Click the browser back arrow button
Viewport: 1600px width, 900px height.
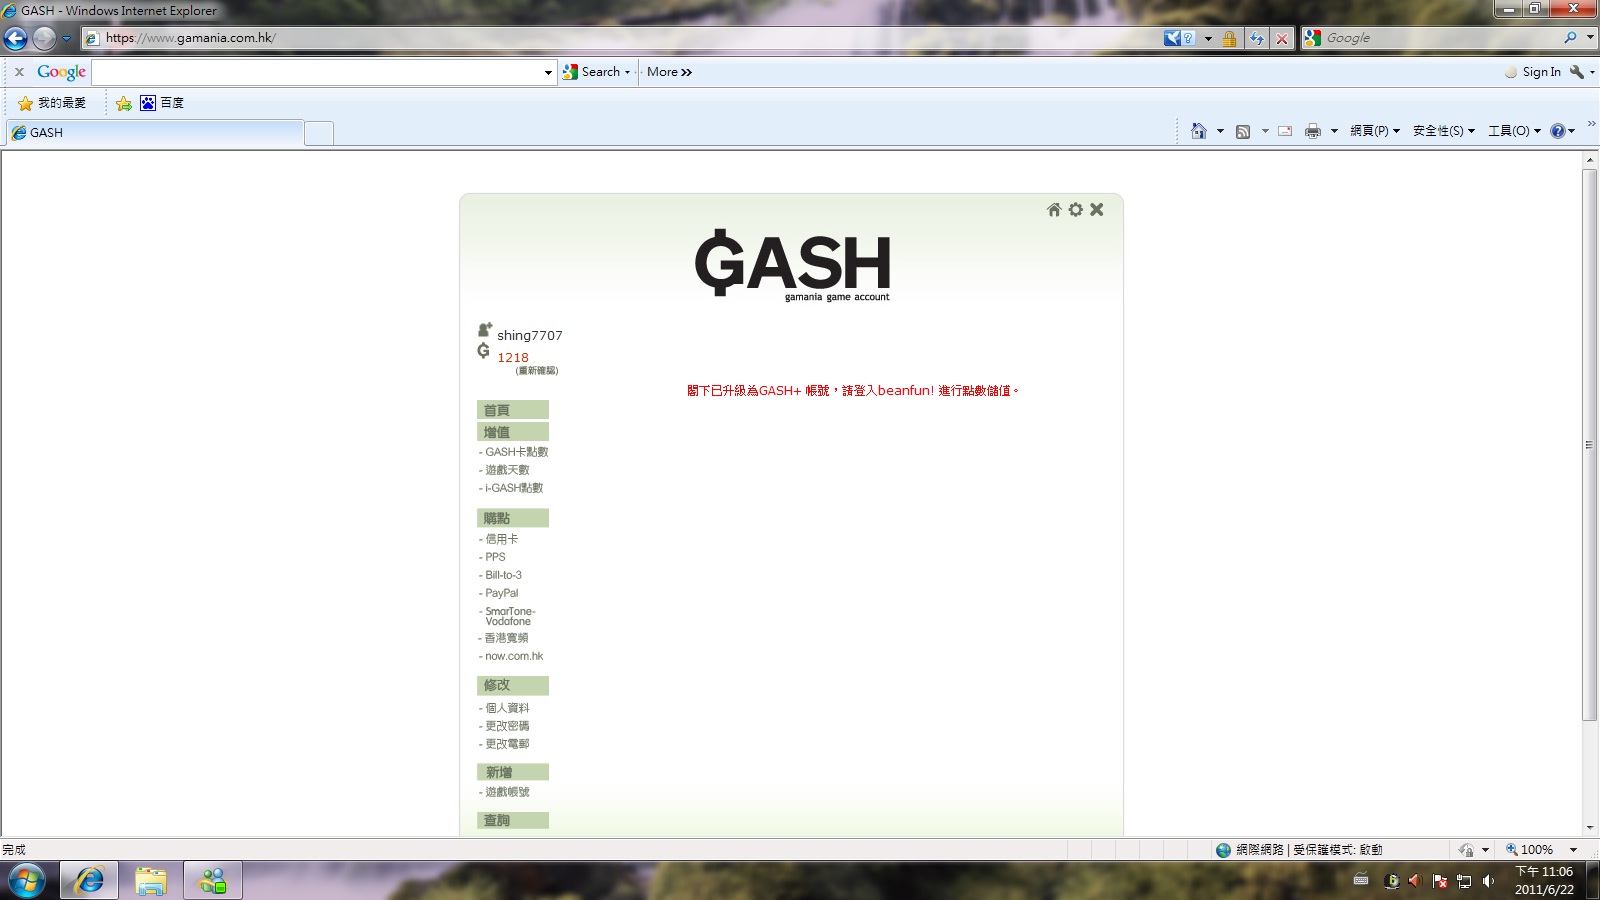(16, 39)
